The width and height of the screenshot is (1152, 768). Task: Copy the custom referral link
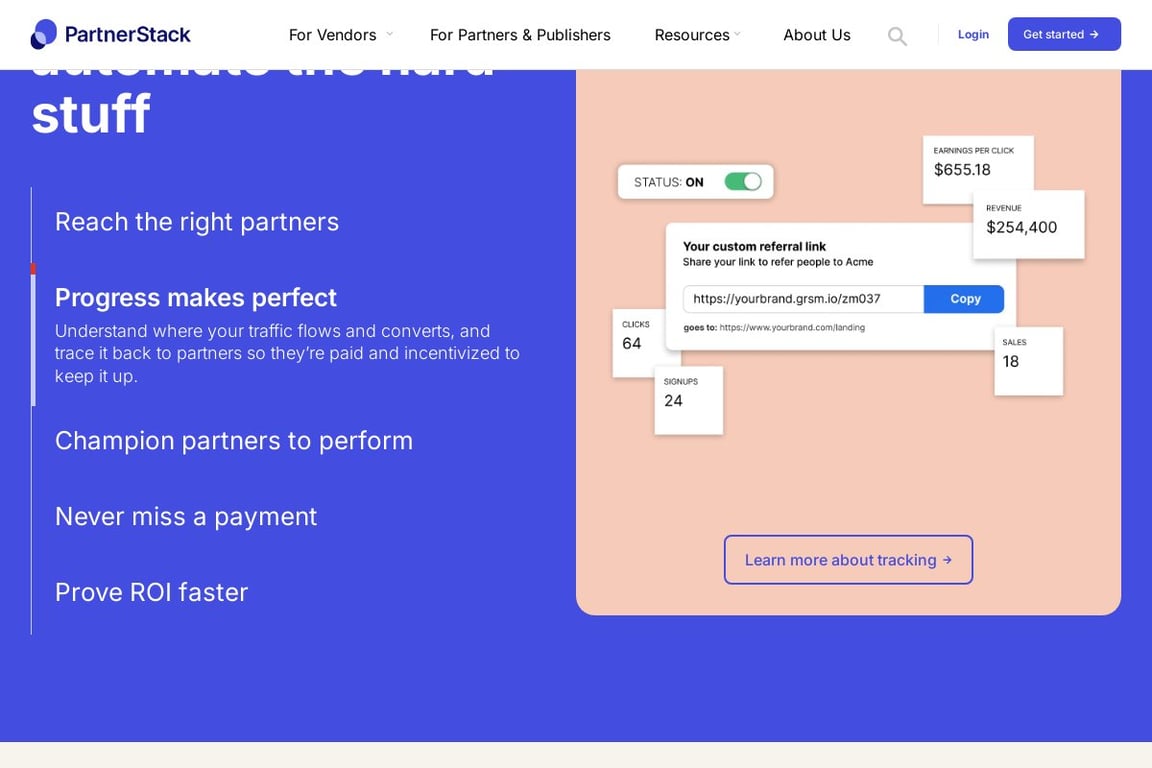click(963, 298)
